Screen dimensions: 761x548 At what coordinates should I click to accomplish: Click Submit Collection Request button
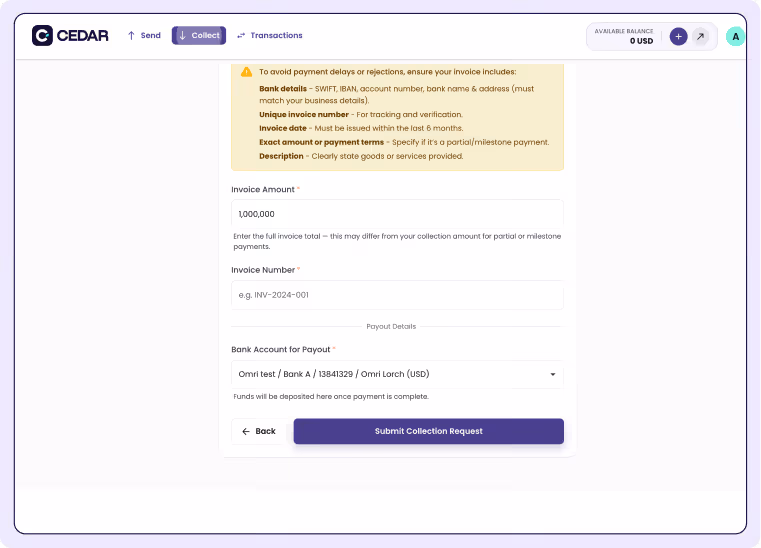coord(429,431)
